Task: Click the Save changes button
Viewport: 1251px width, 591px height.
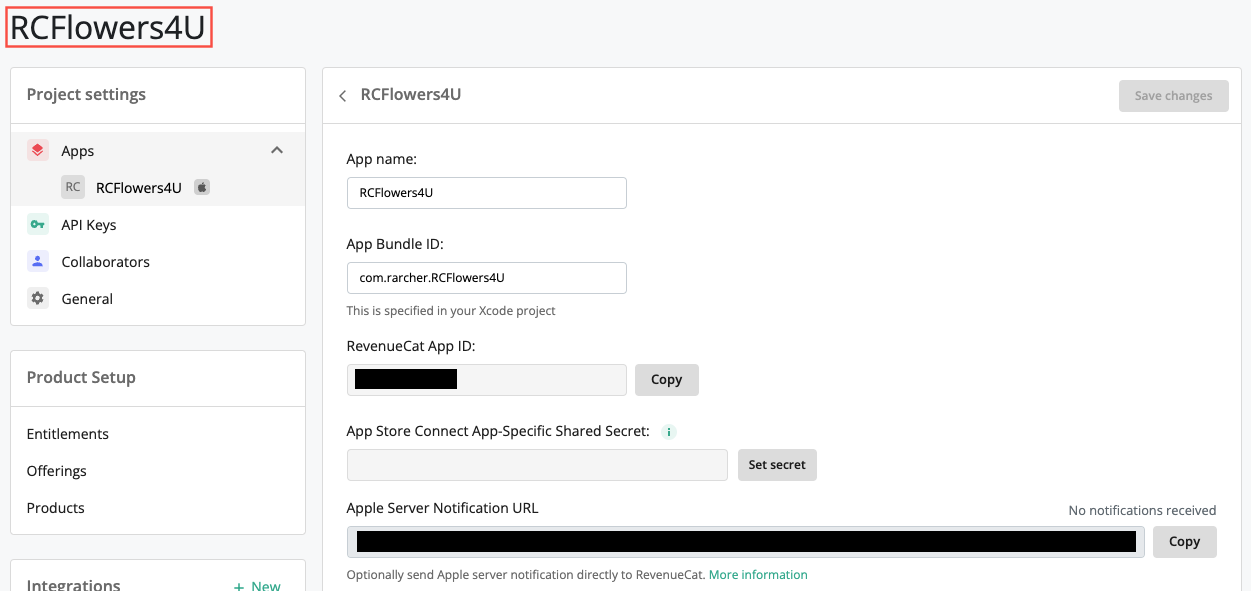Action: pyautogui.click(x=1174, y=96)
